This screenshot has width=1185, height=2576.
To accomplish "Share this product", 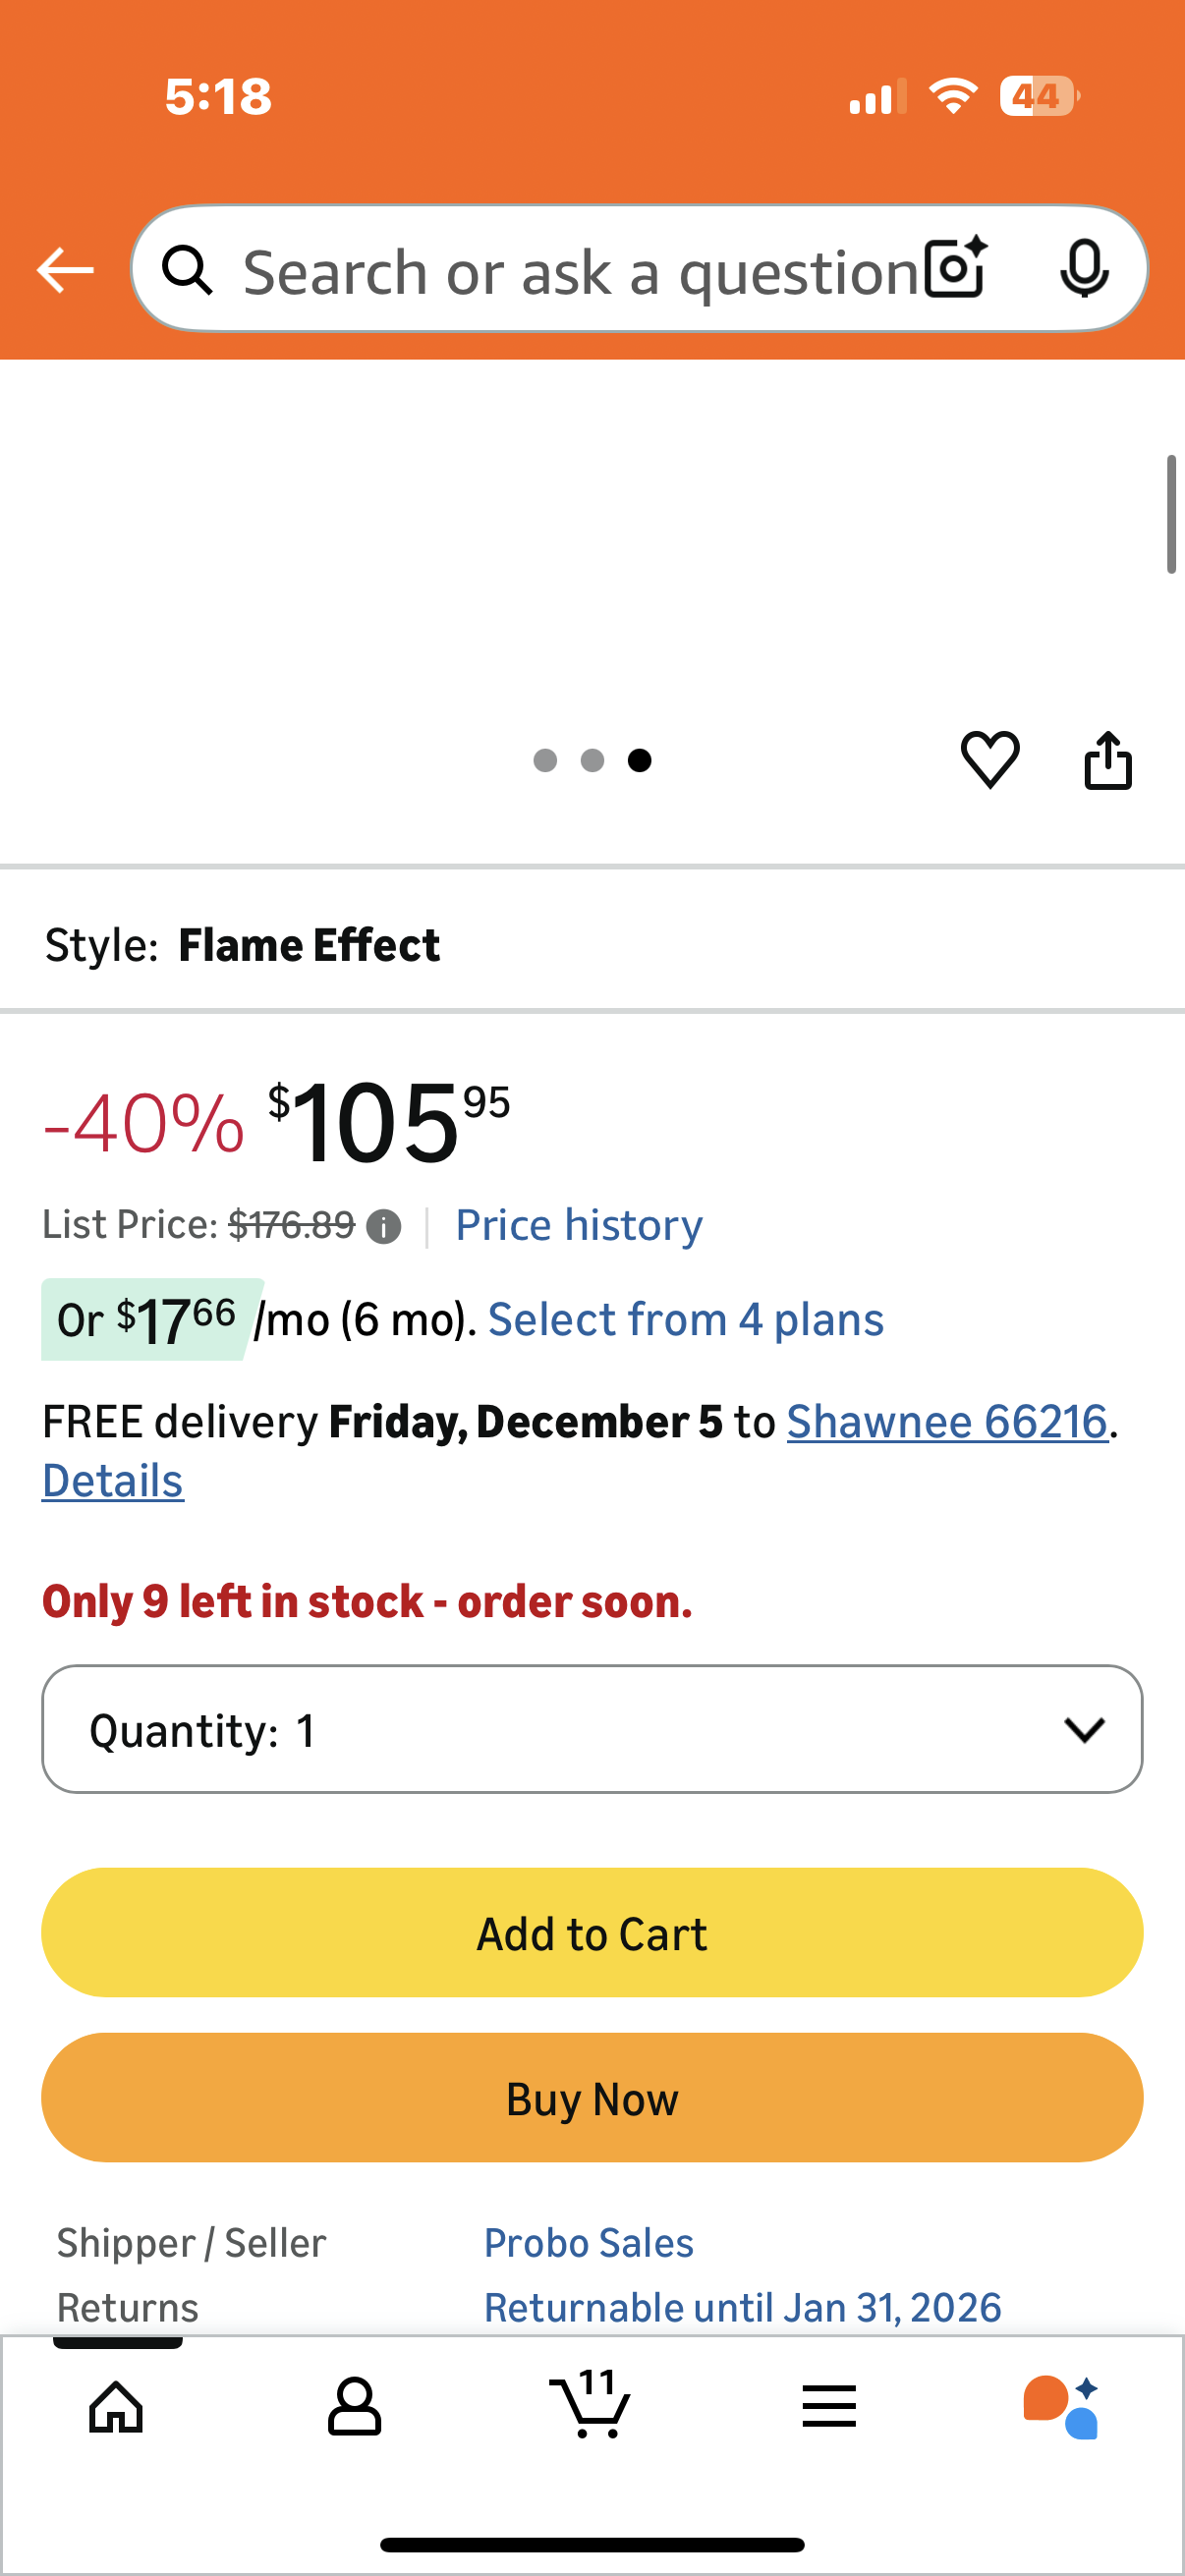I will (x=1107, y=760).
